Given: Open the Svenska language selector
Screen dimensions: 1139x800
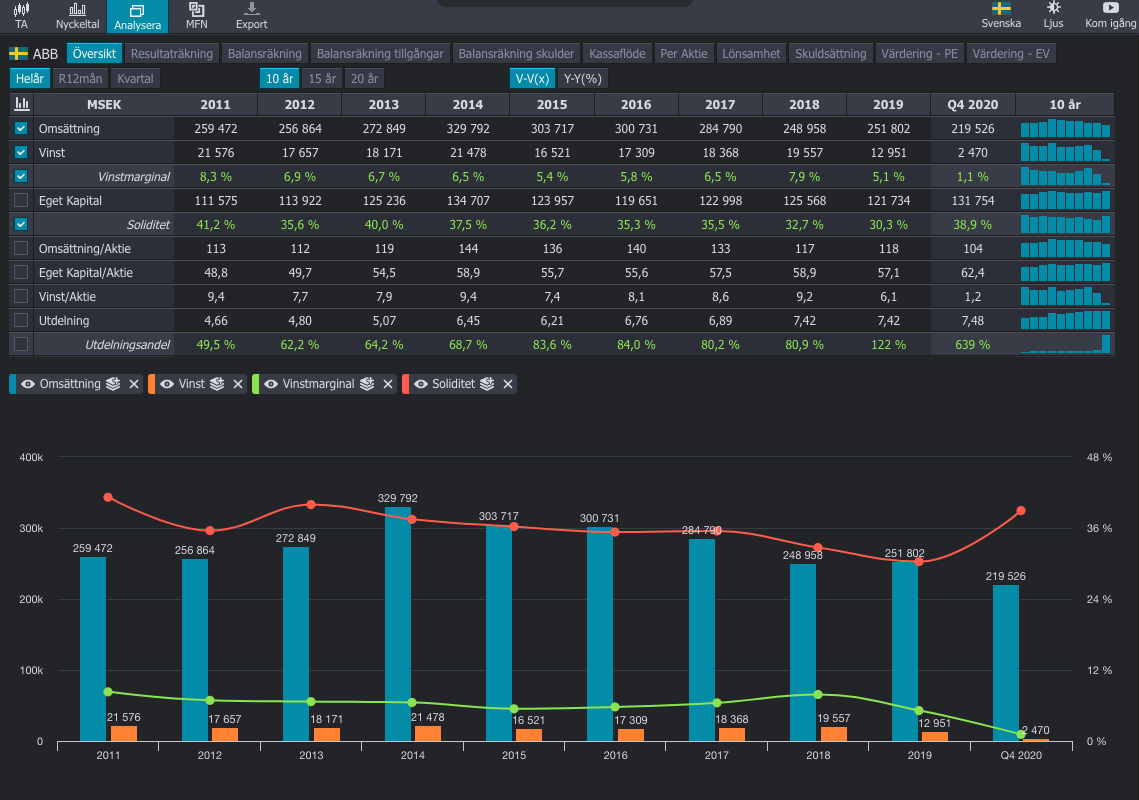Looking at the screenshot, I should 1001,15.
